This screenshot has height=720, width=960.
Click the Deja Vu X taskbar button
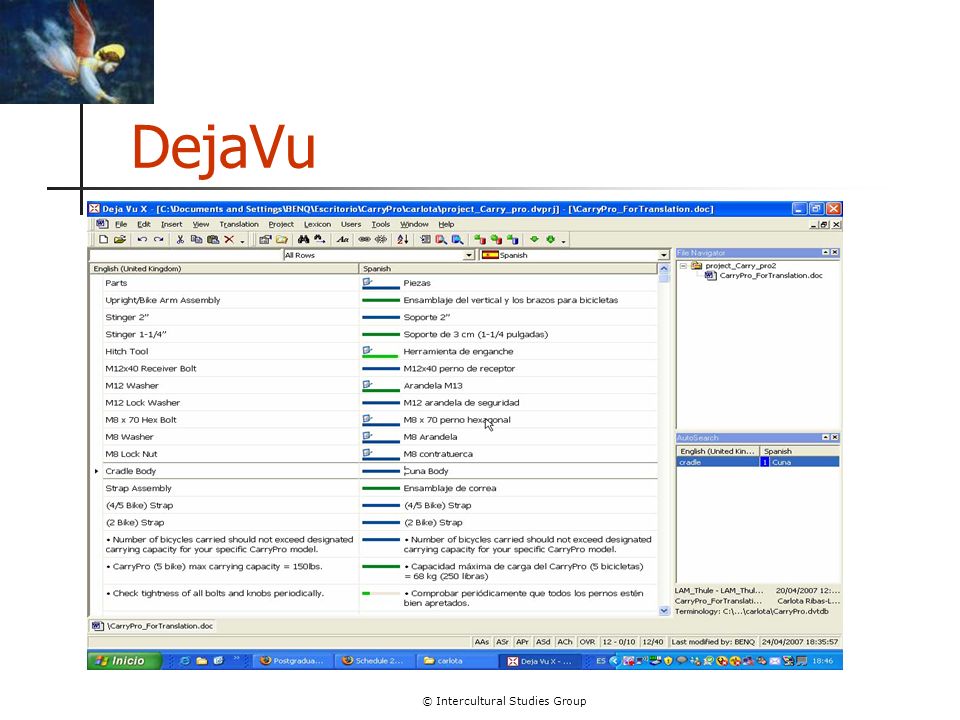pos(540,661)
